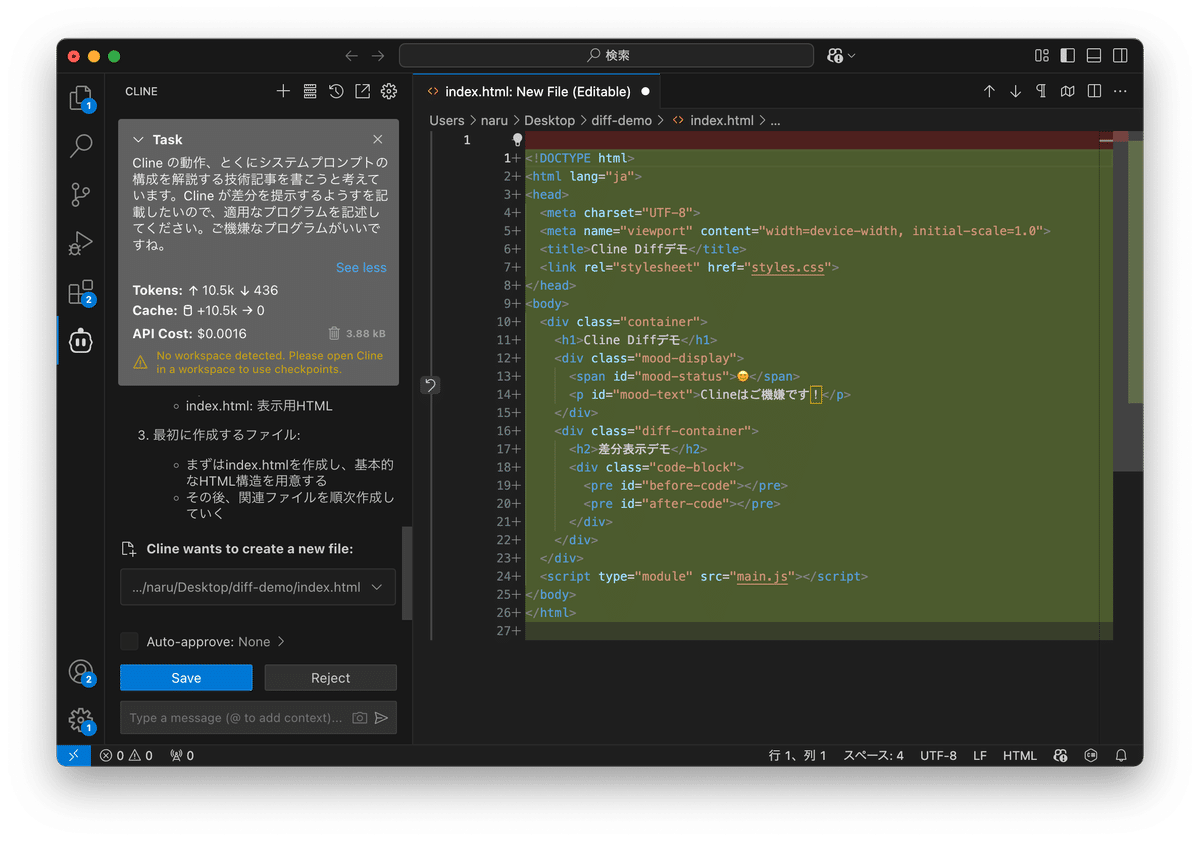This screenshot has height=841, width=1200.
Task: Open the Source Control view icon
Action: click(81, 195)
